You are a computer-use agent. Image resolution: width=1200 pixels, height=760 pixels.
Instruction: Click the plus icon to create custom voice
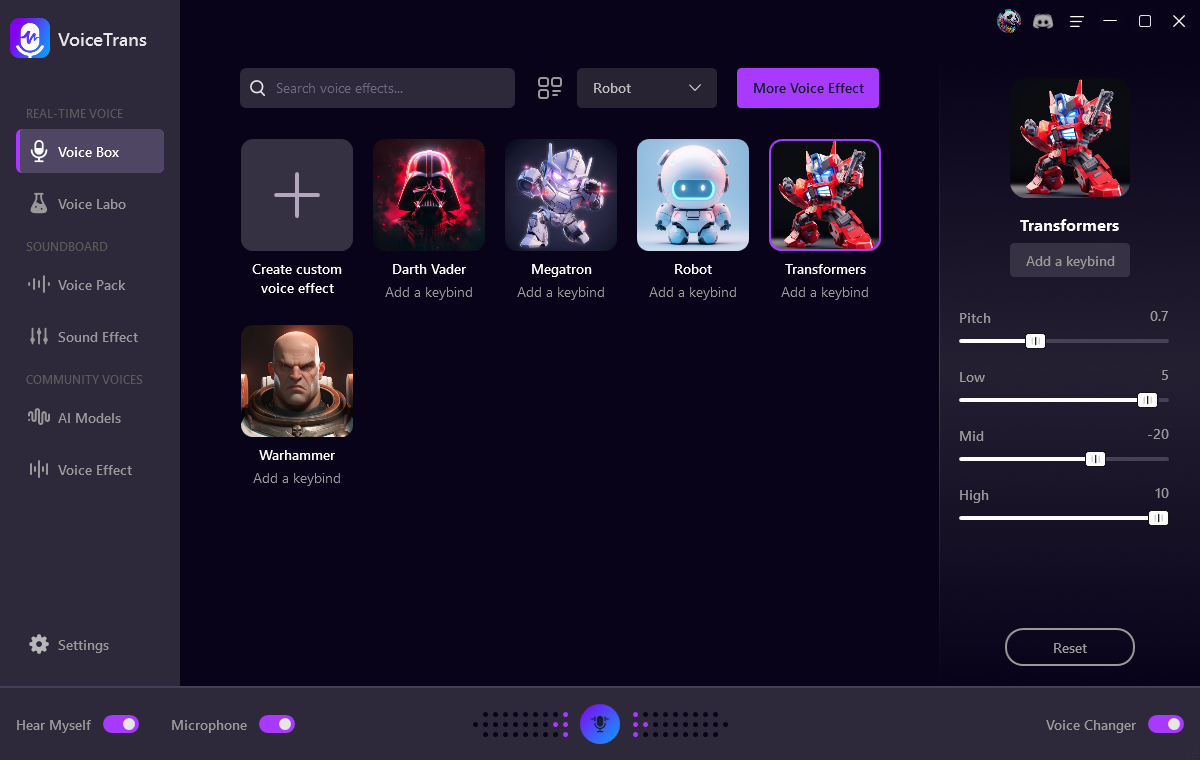(297, 195)
